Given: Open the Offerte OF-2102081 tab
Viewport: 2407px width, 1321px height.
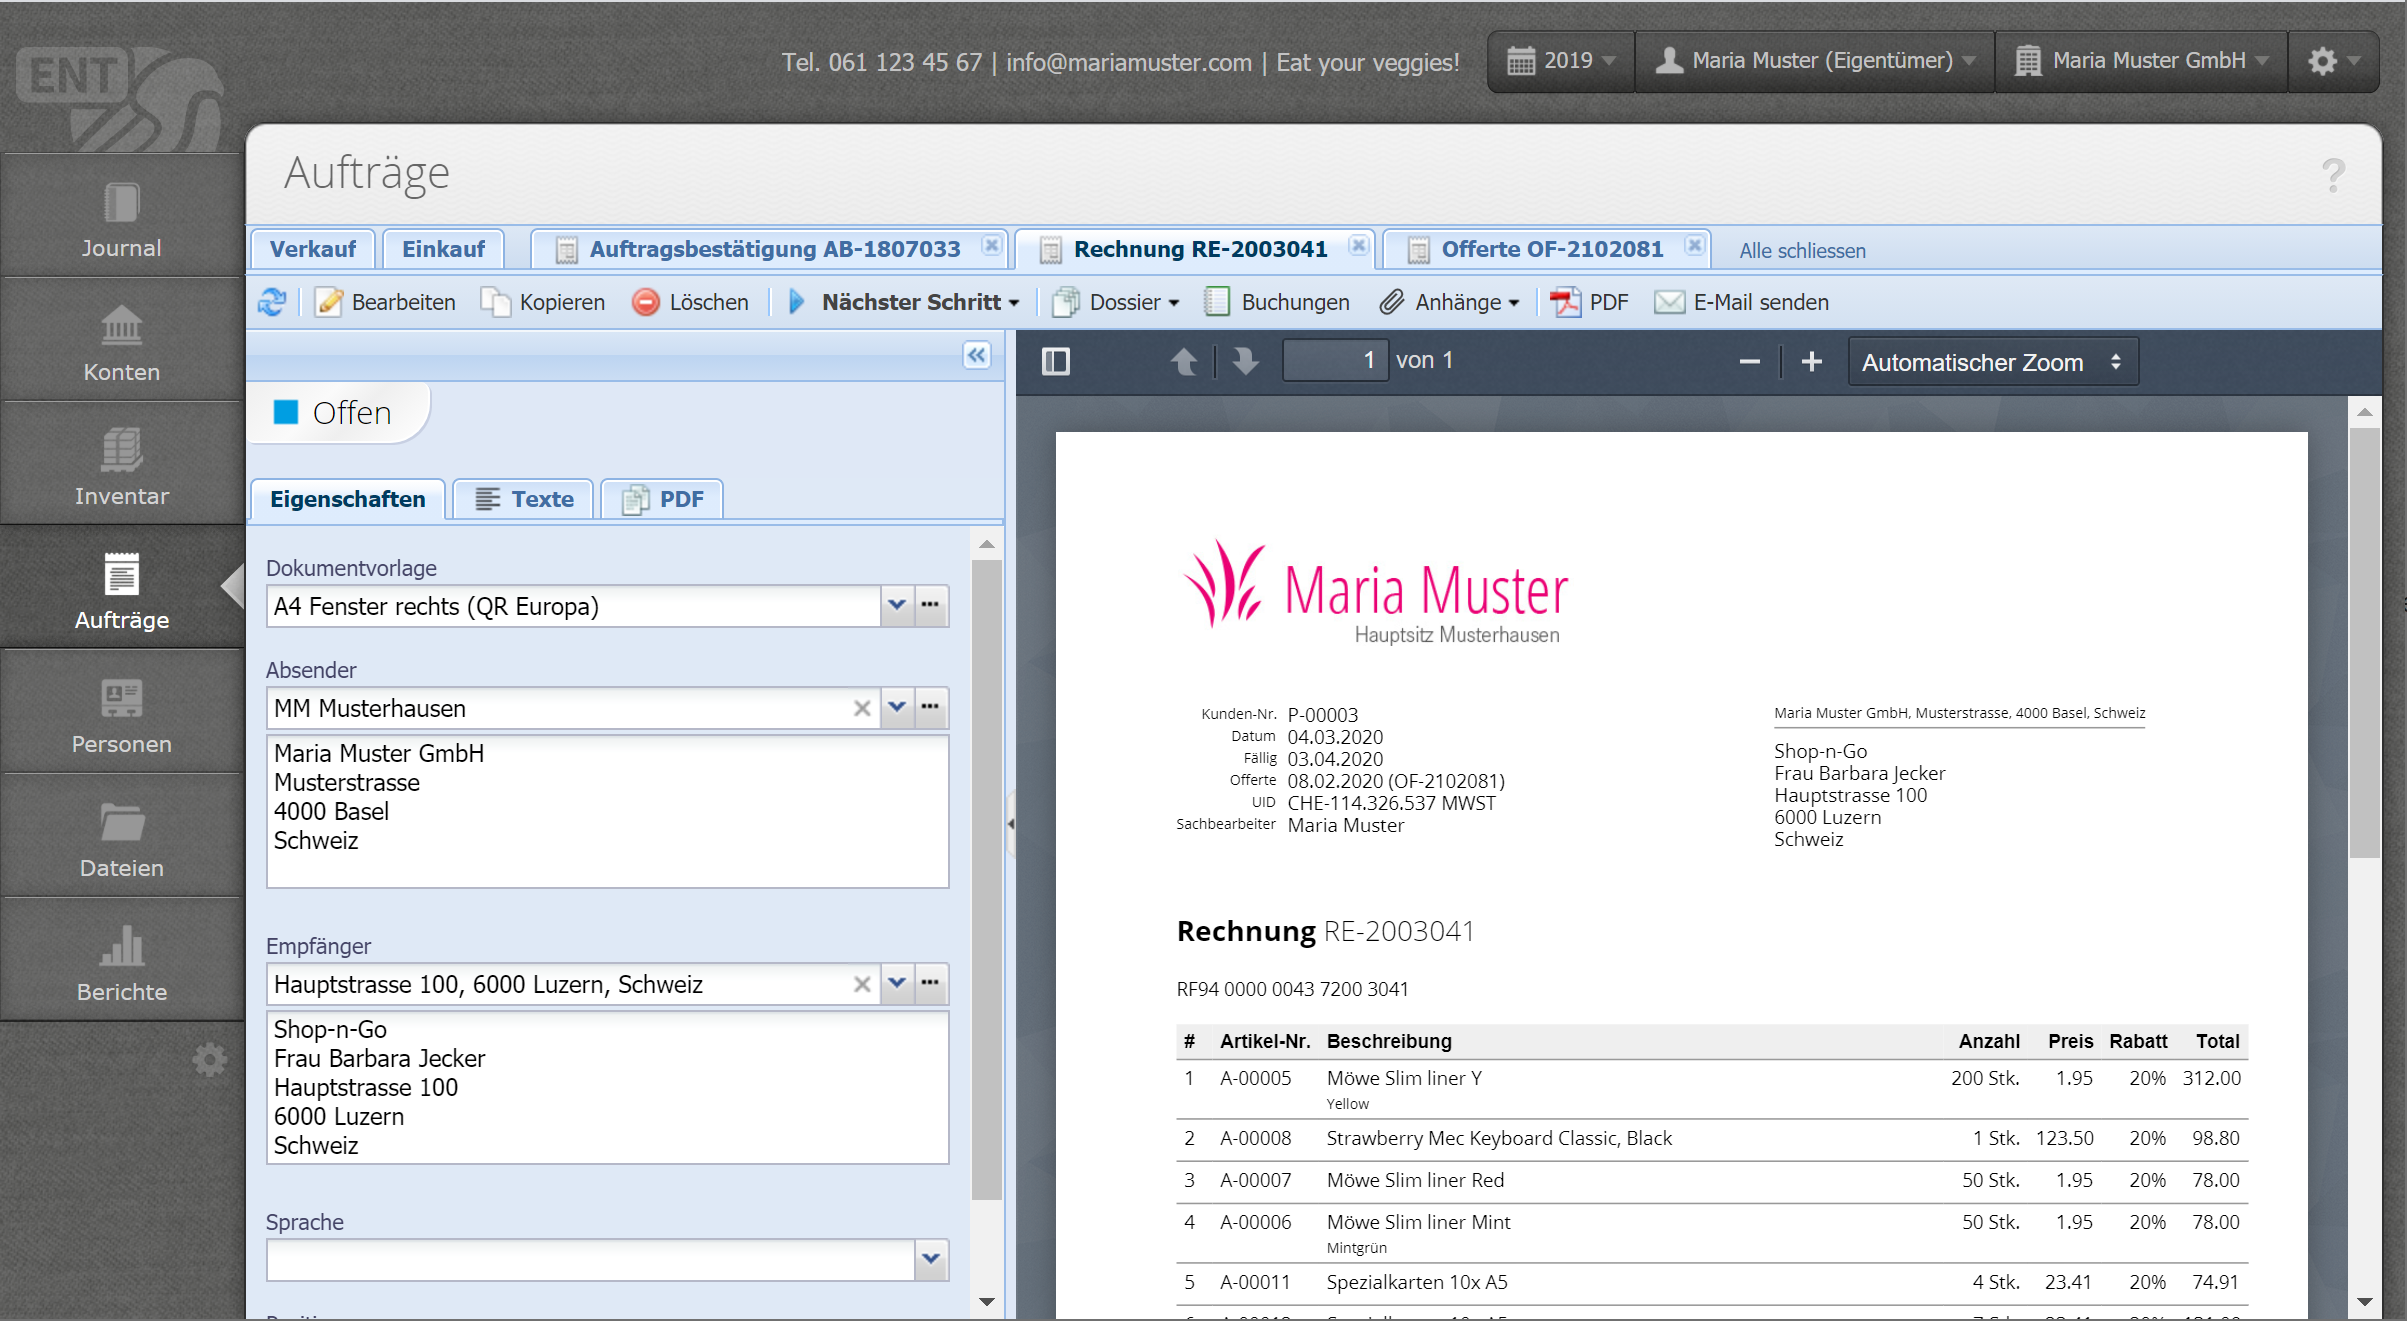Looking at the screenshot, I should pos(1550,249).
